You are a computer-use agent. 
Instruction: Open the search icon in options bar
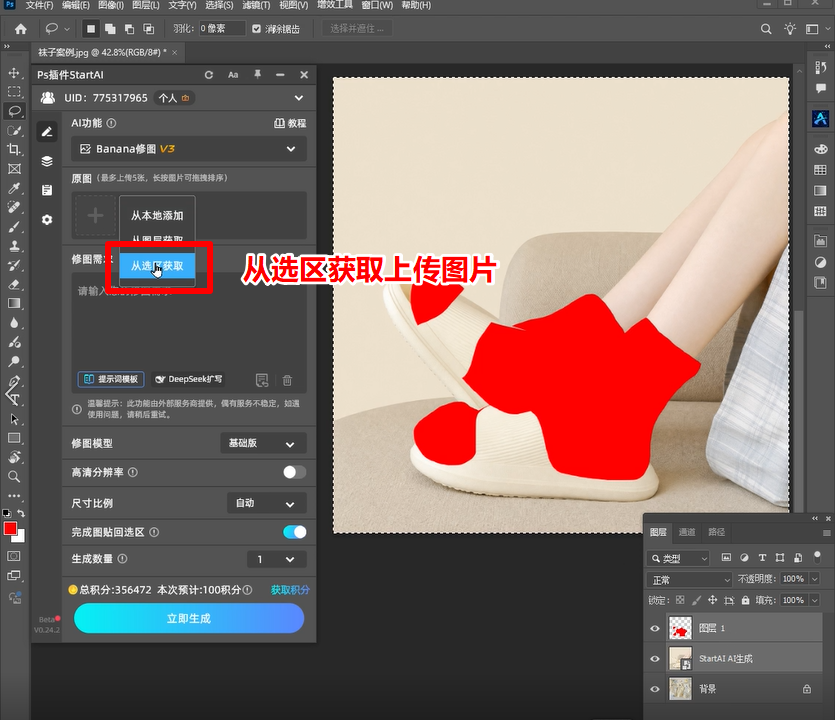pyautogui.click(x=766, y=29)
